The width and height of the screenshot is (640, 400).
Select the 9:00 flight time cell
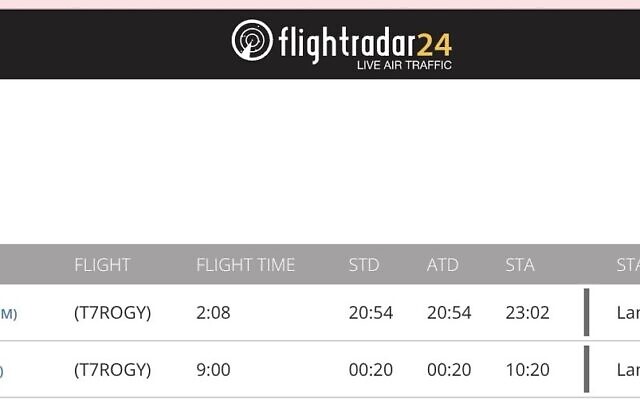(213, 370)
